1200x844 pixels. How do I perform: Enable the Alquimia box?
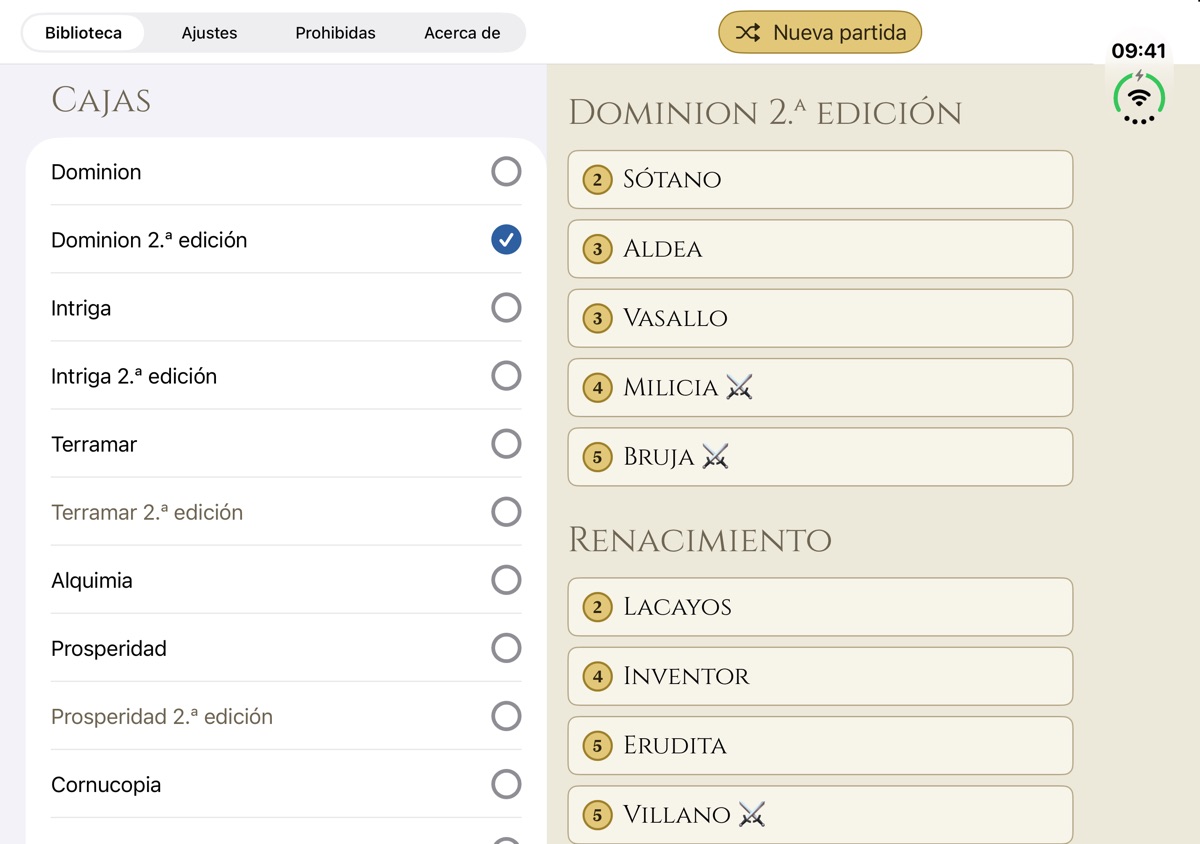click(506, 580)
